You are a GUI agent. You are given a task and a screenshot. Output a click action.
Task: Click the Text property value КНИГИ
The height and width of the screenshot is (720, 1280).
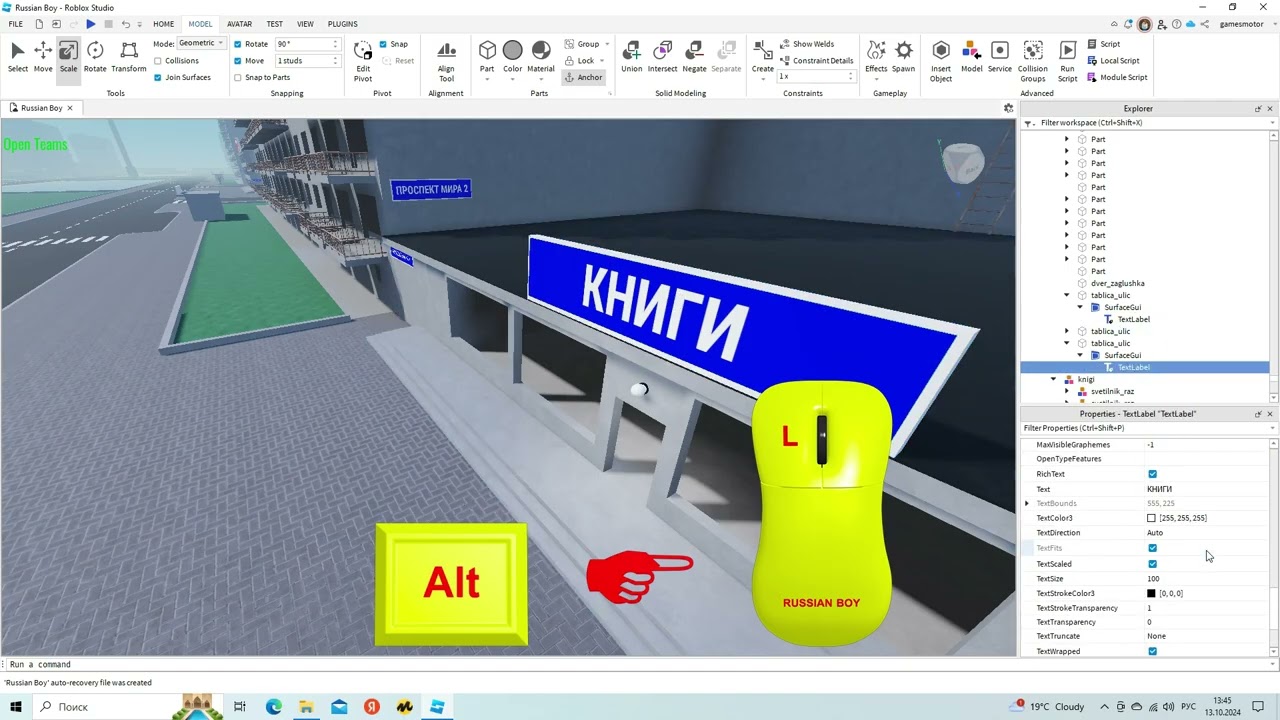click(x=1159, y=489)
